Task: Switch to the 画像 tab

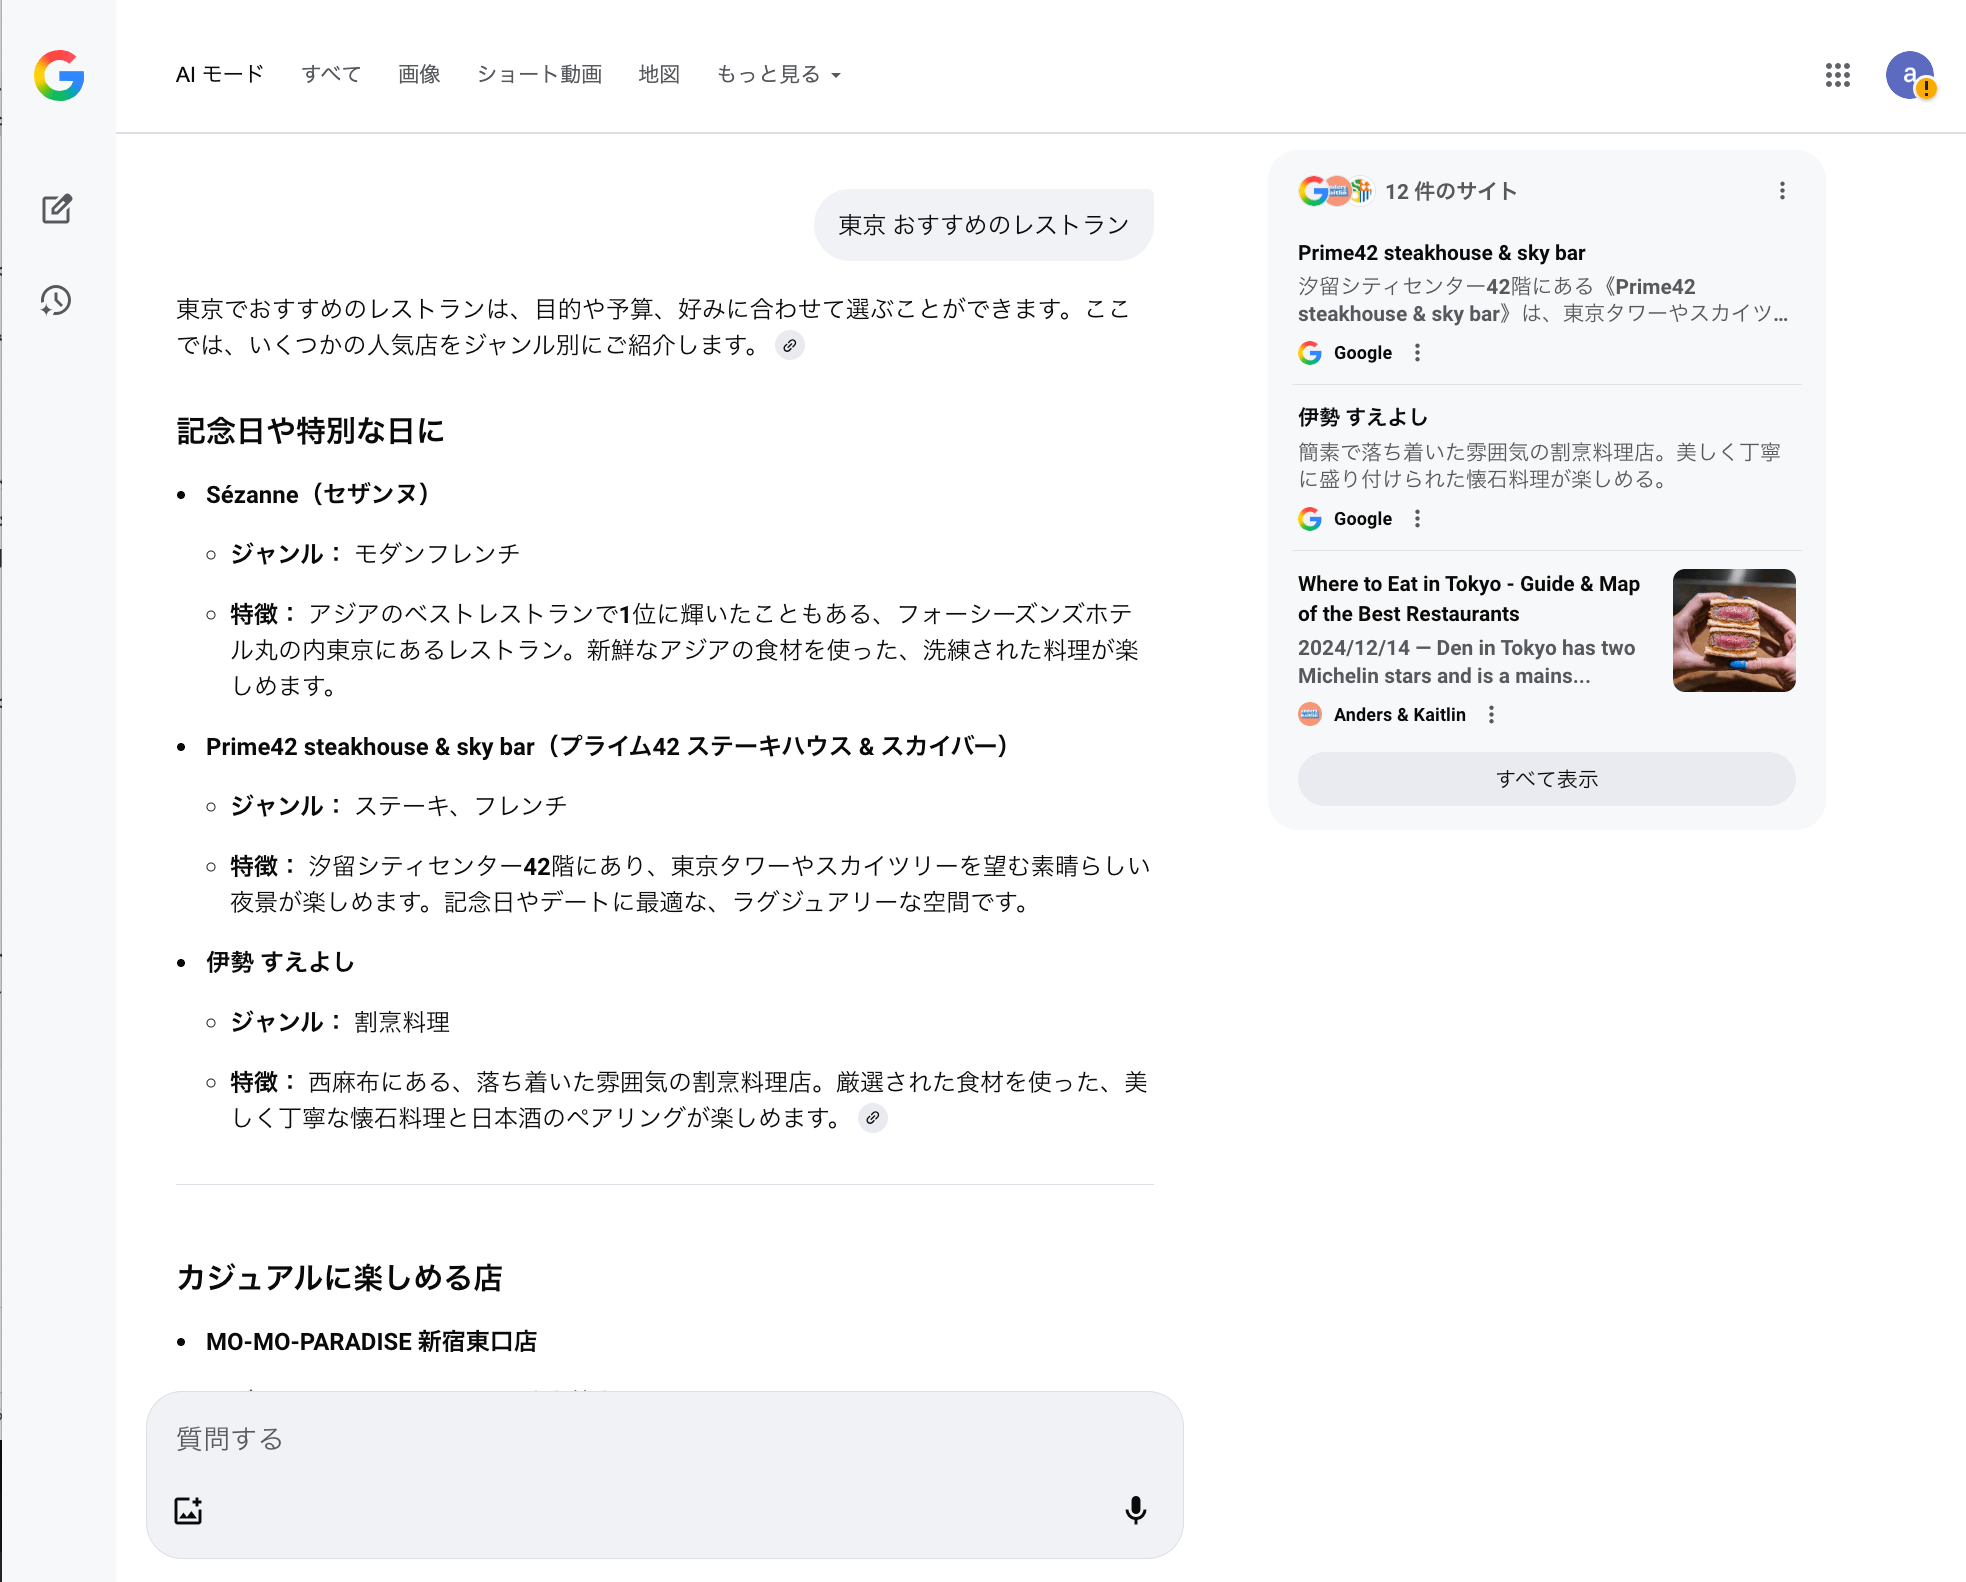Action: point(419,75)
